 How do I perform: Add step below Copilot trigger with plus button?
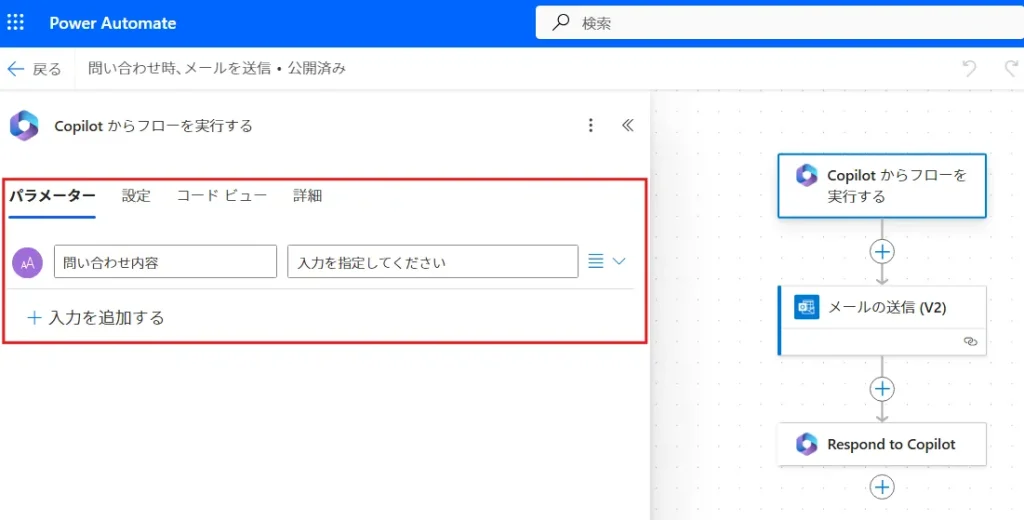882,251
